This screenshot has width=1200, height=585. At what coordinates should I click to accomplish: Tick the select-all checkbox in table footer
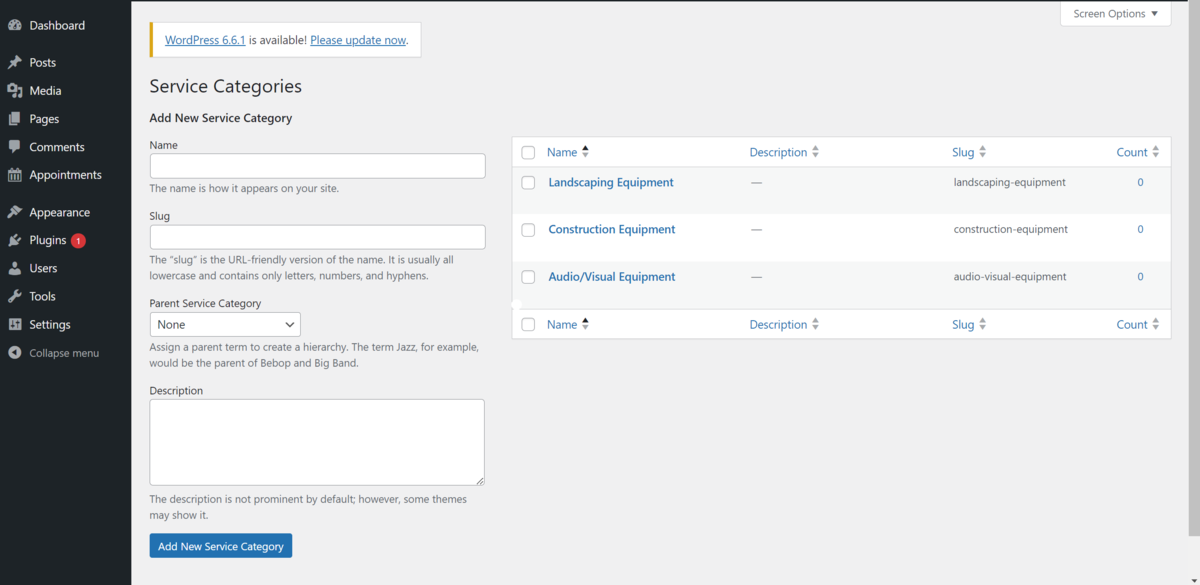point(528,325)
